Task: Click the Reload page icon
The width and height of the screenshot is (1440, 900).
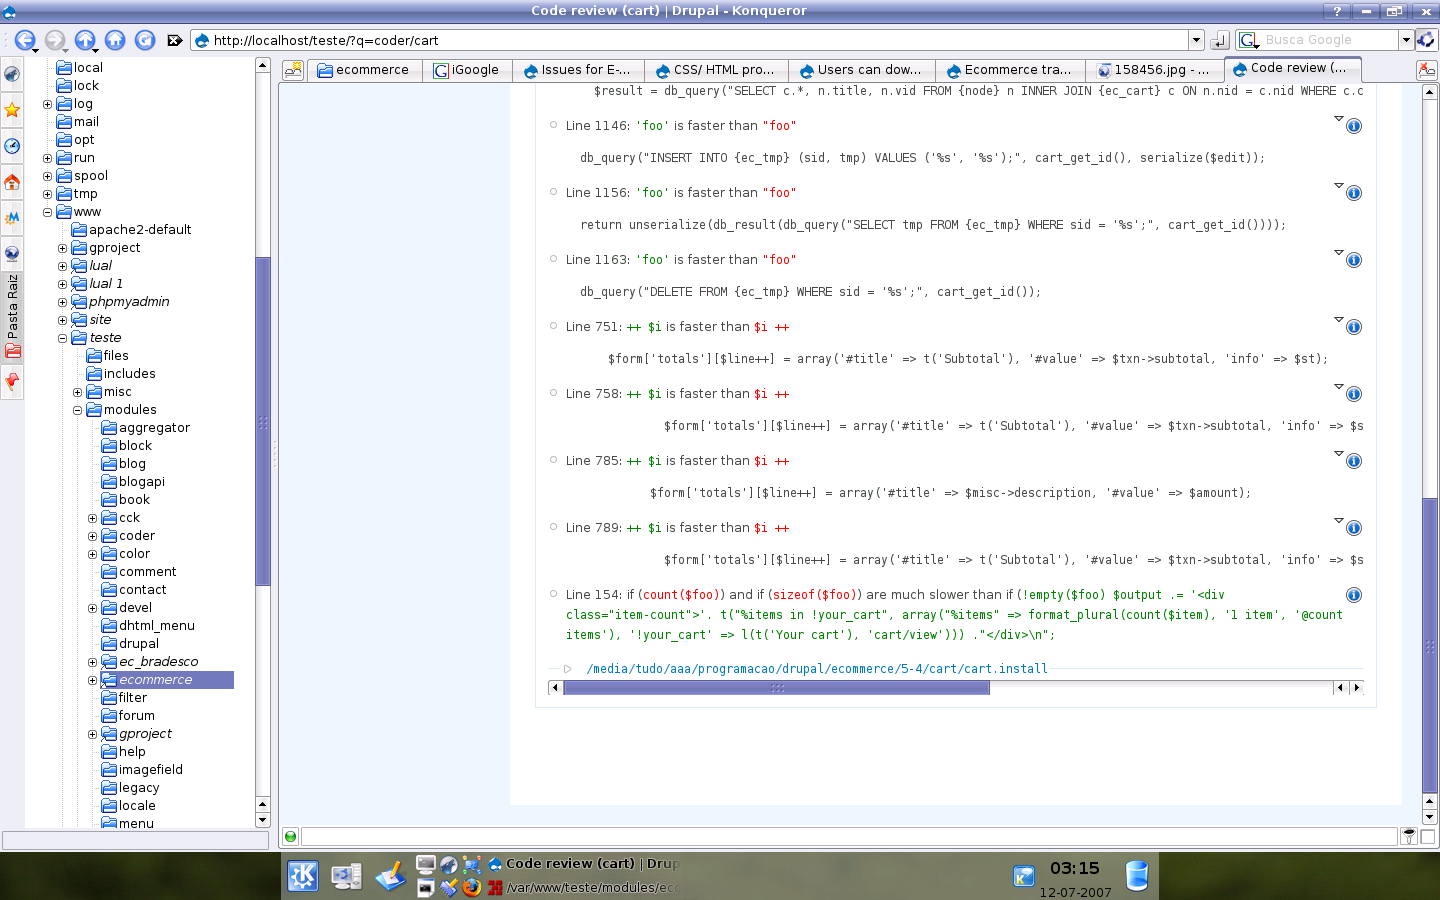Action: [x=145, y=40]
